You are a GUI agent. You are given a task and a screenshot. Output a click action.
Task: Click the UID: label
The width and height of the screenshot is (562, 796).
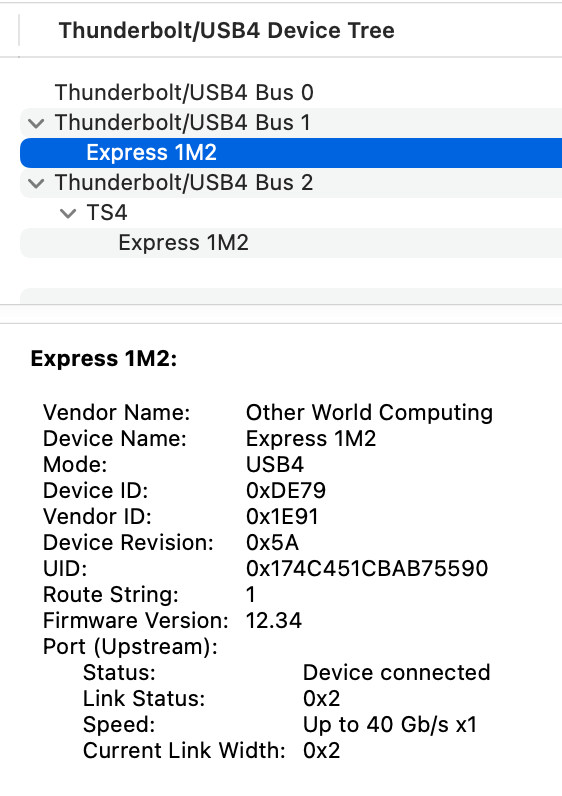(x=65, y=569)
